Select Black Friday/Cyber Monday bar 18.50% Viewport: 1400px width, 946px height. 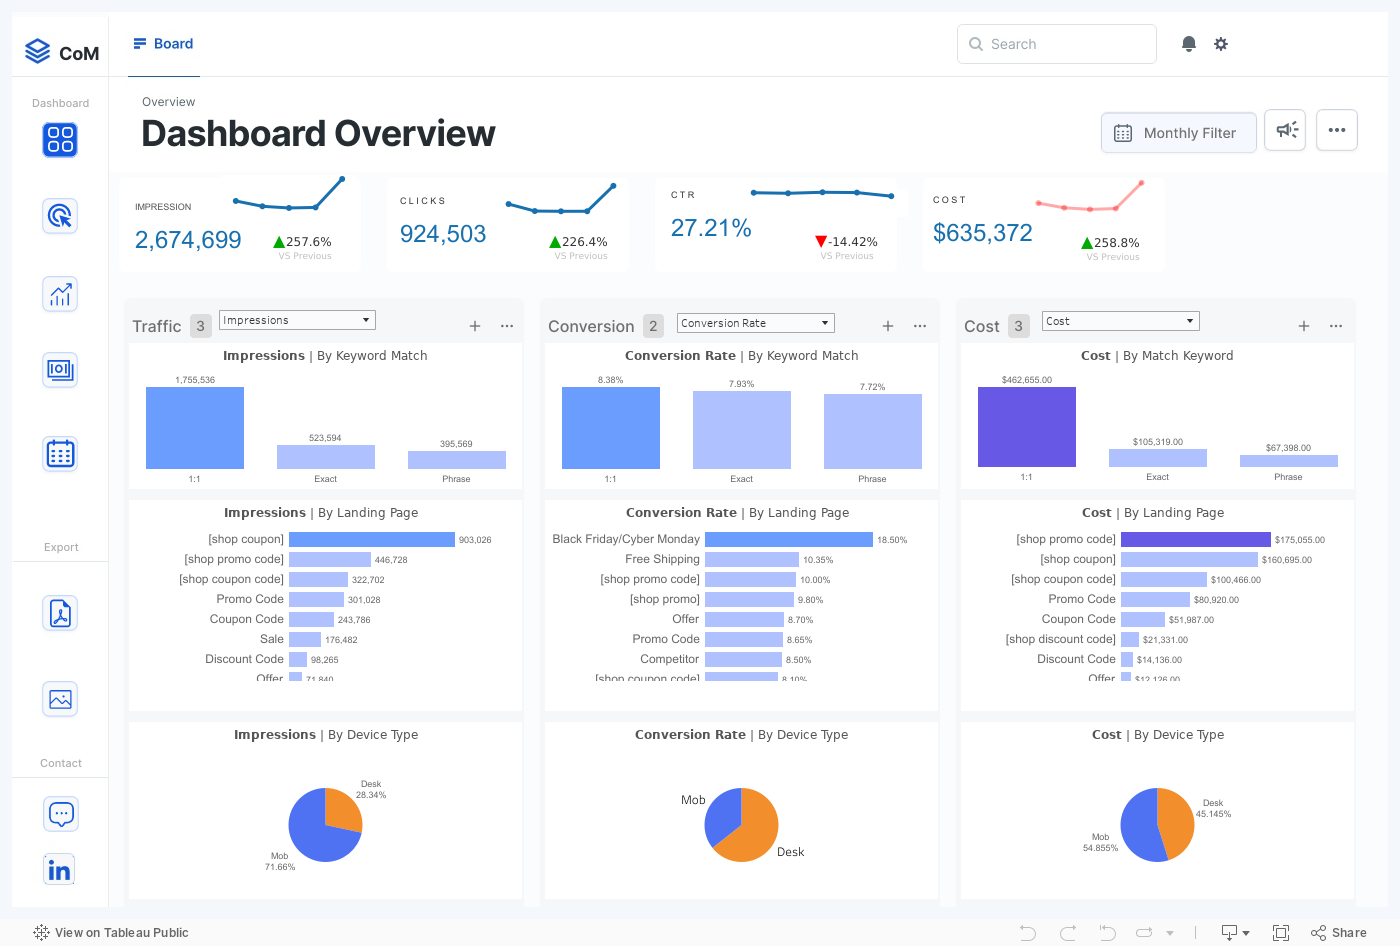[x=789, y=539]
